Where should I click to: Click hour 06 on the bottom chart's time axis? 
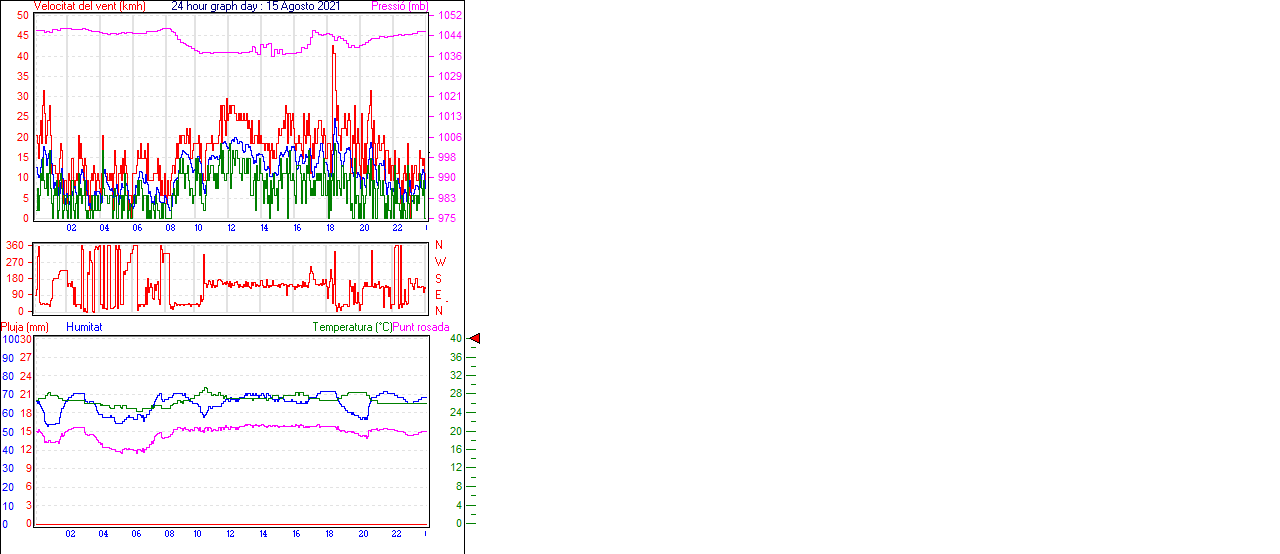[x=136, y=534]
